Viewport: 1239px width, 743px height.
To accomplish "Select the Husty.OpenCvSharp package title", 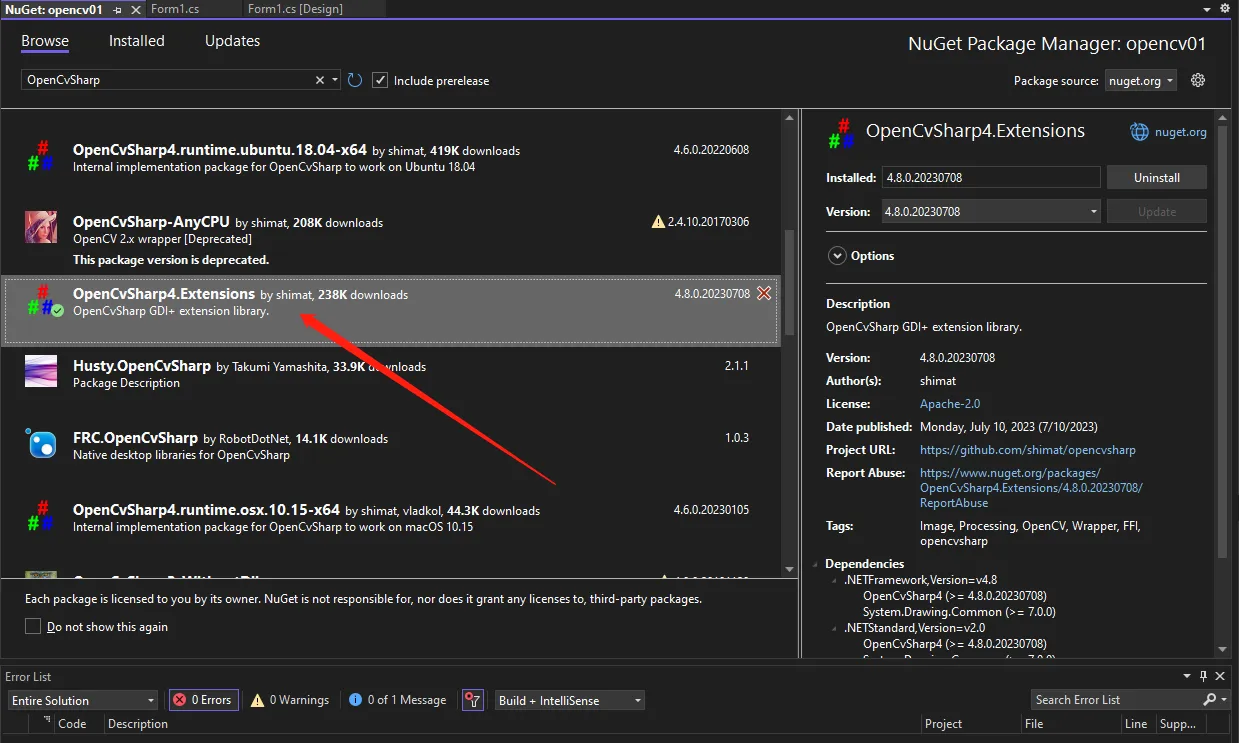I will (142, 366).
